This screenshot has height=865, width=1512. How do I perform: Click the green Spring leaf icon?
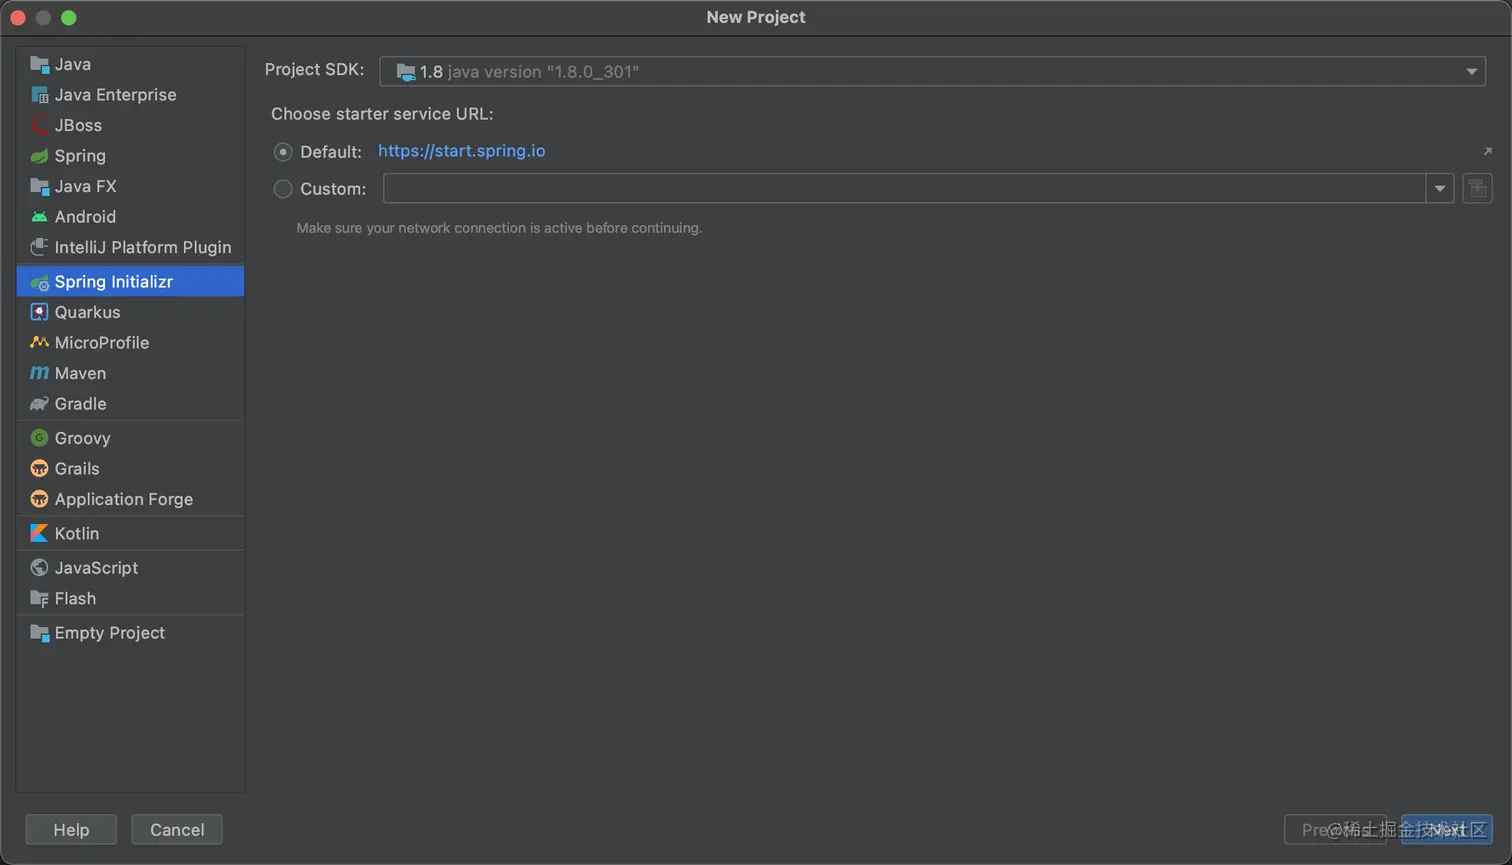click(39, 156)
